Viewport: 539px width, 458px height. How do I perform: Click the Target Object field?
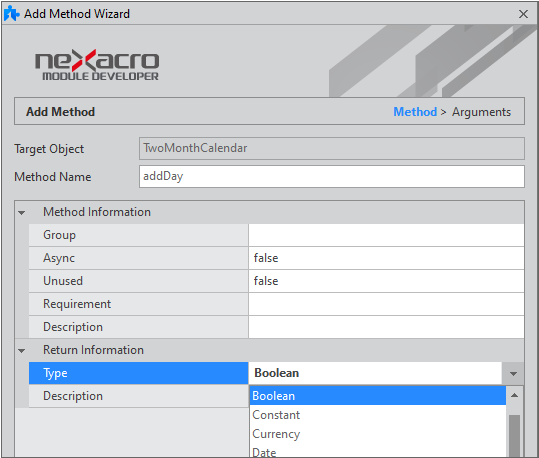point(332,148)
